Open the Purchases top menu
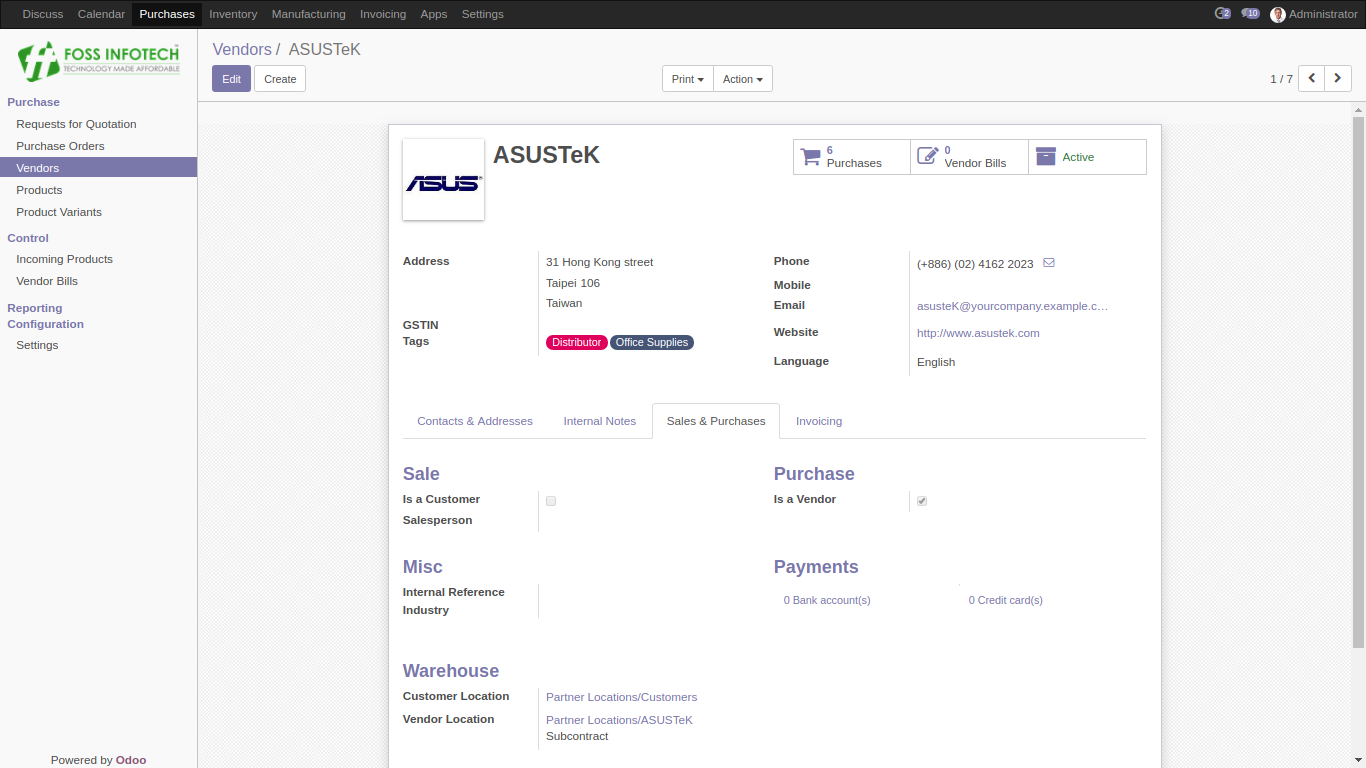Viewport: 1366px width, 768px height. pyautogui.click(x=167, y=14)
